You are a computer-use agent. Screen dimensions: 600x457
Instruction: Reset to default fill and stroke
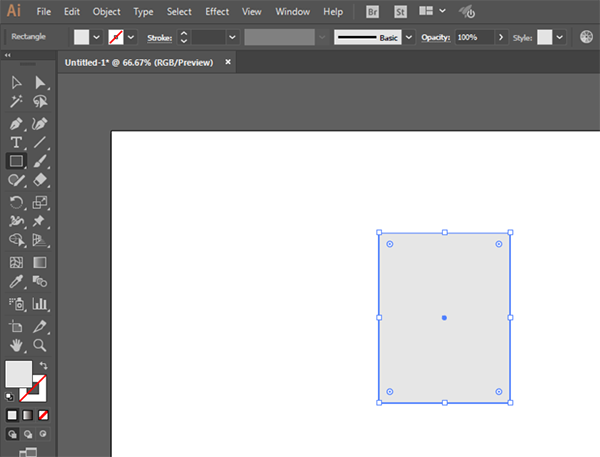click(x=9, y=397)
